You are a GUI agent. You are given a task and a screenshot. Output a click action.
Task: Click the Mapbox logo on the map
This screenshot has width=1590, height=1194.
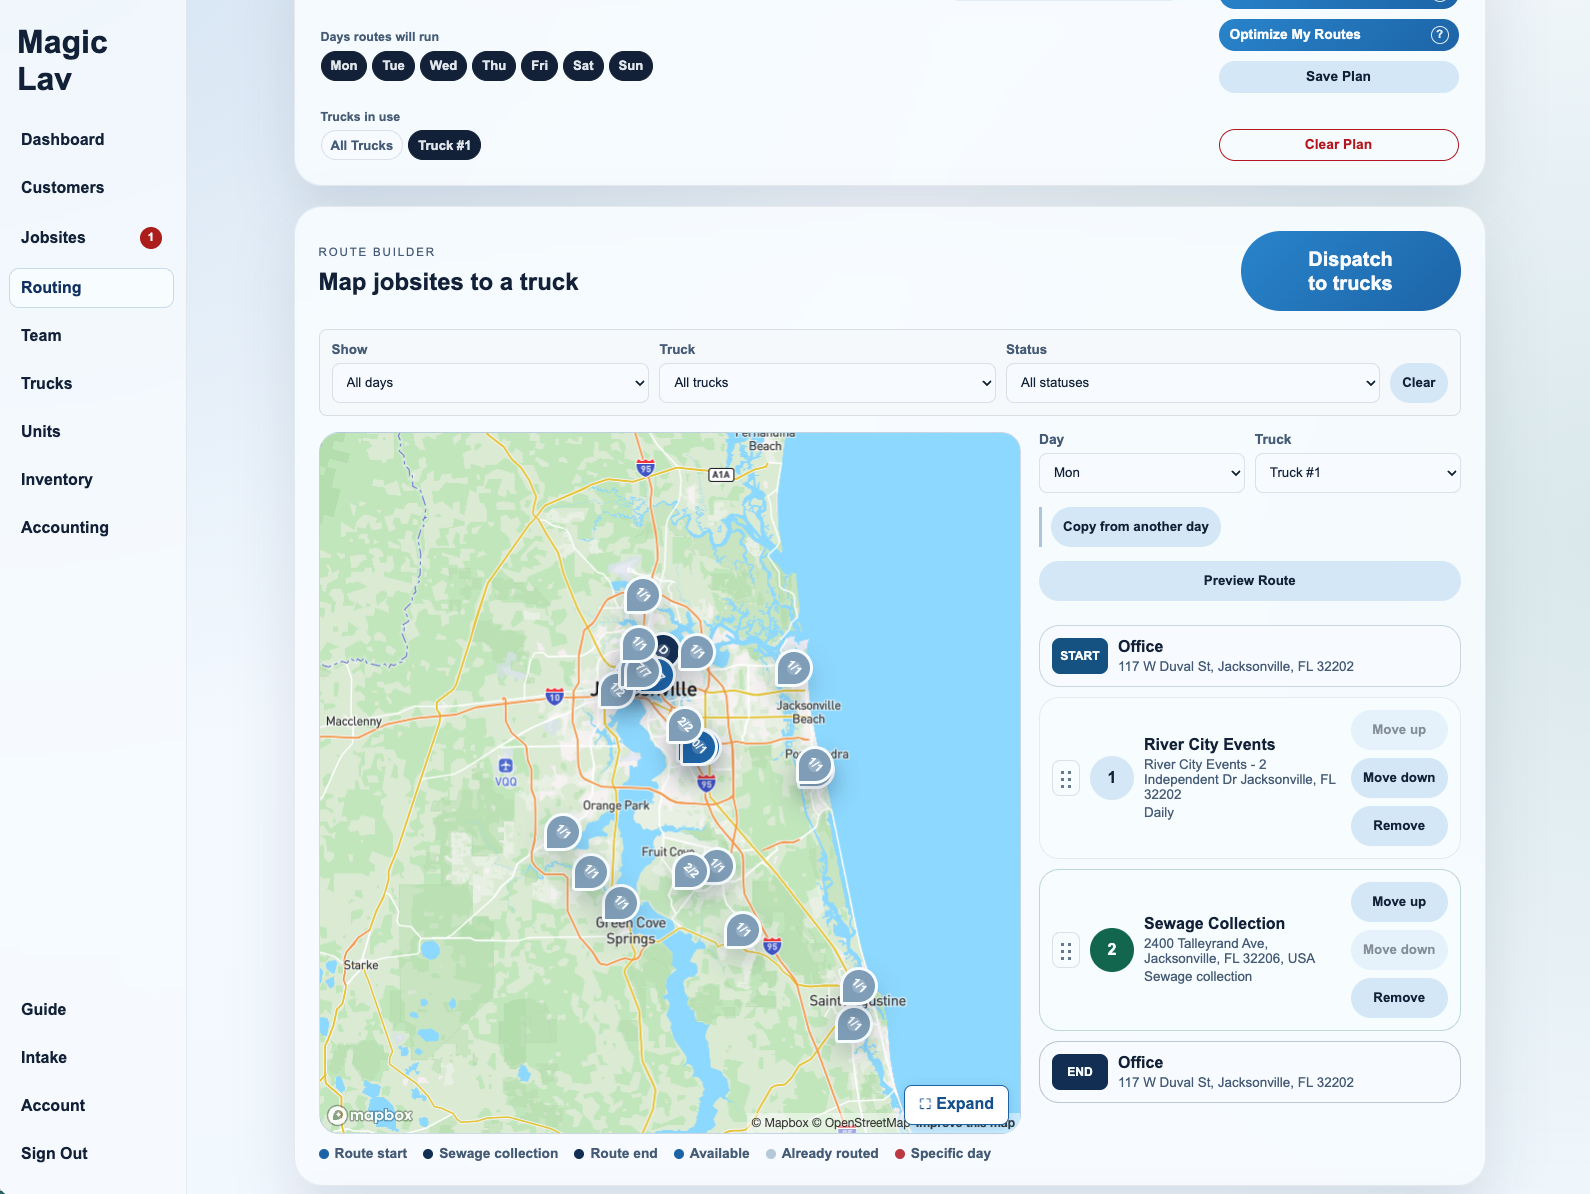tap(371, 1115)
